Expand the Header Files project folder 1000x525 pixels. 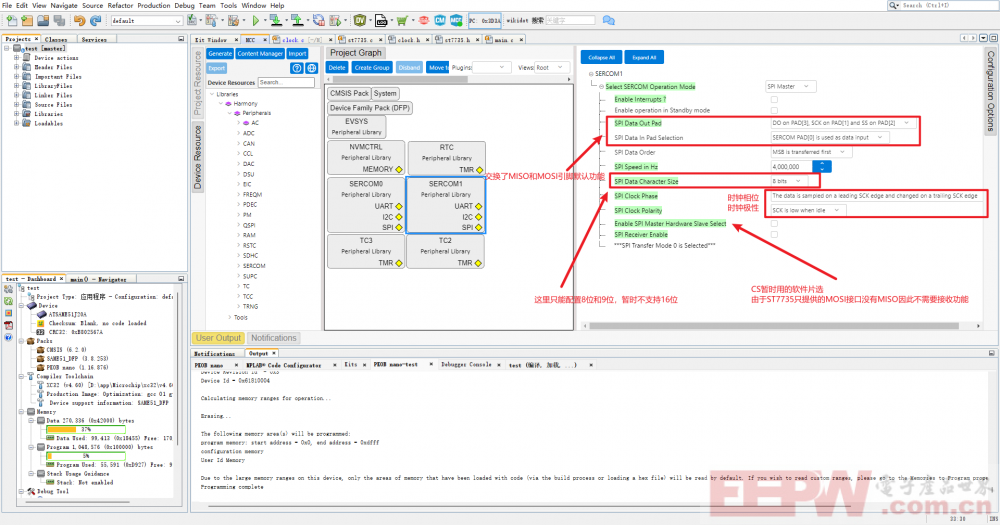(x=17, y=67)
